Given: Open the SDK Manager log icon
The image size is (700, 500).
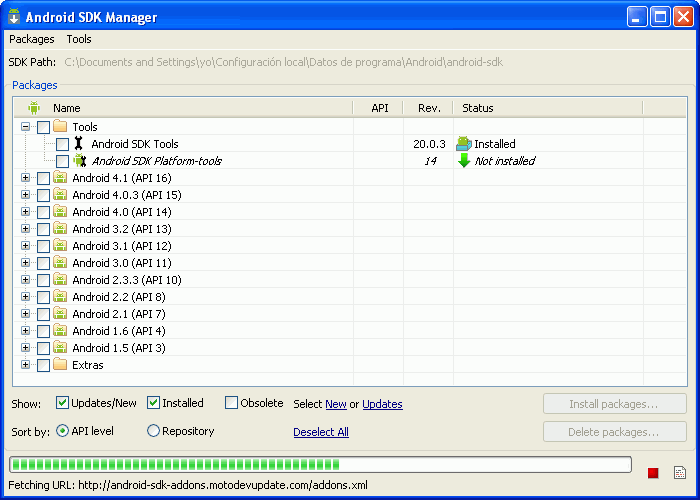Looking at the screenshot, I should [x=679, y=472].
